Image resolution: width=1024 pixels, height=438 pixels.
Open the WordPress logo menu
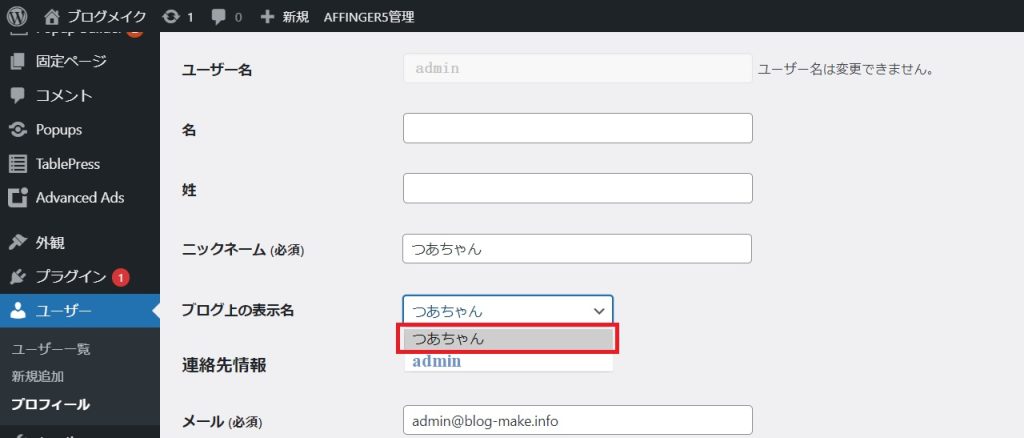(x=17, y=16)
